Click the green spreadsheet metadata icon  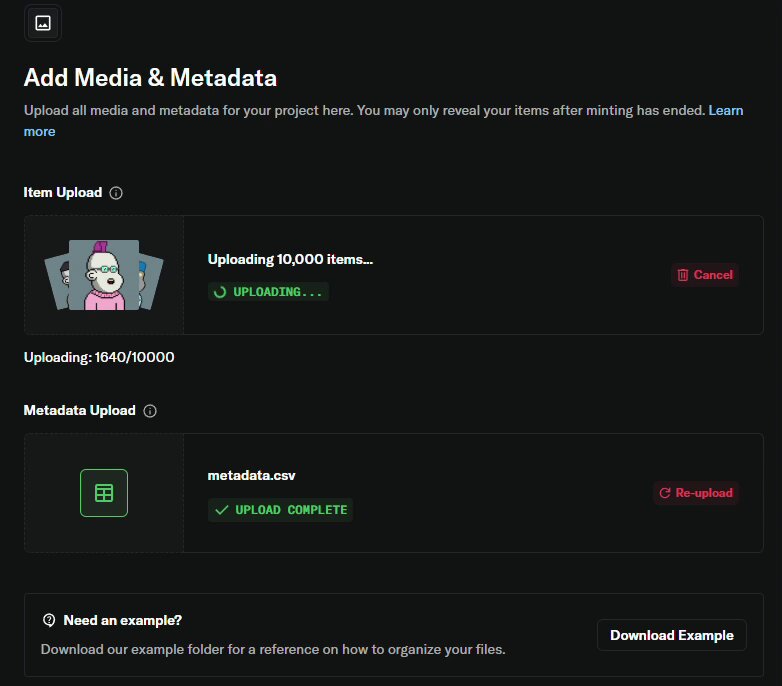click(x=104, y=493)
